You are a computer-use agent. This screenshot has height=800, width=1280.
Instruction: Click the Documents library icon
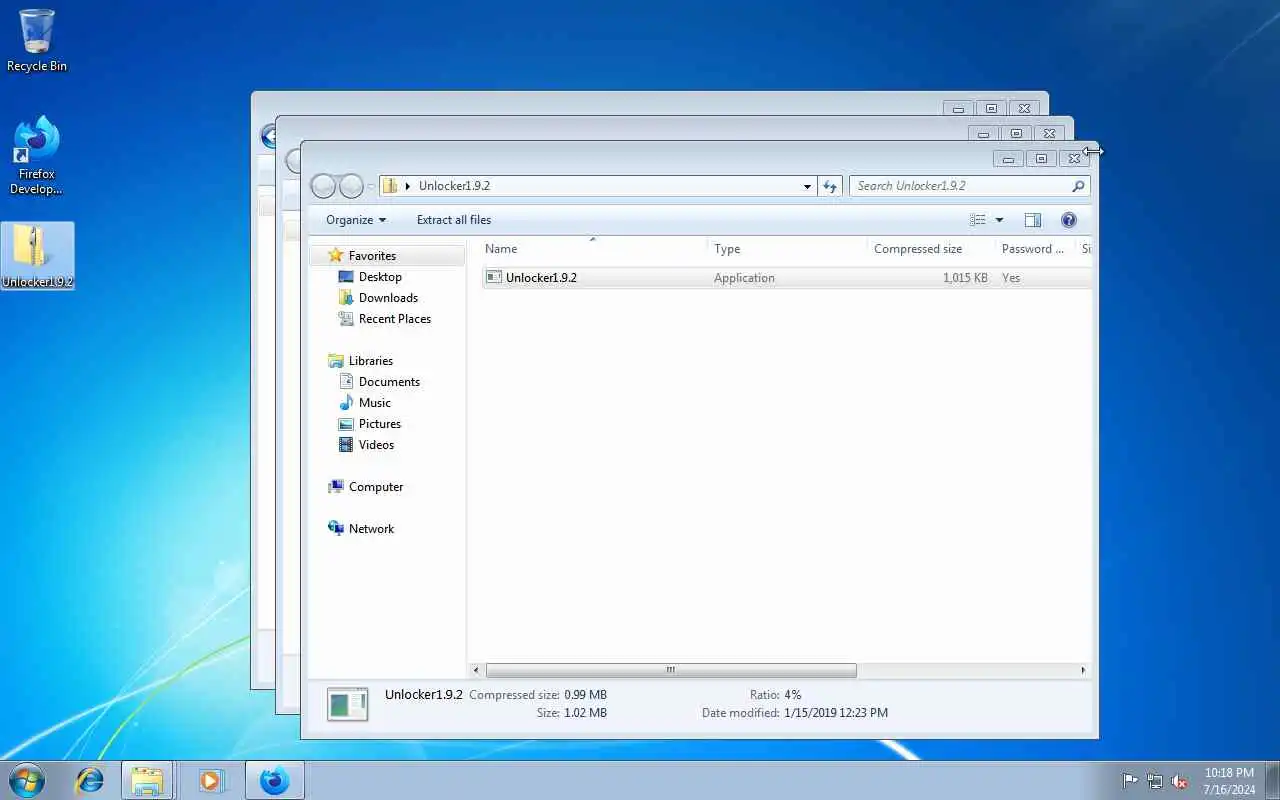(346, 382)
